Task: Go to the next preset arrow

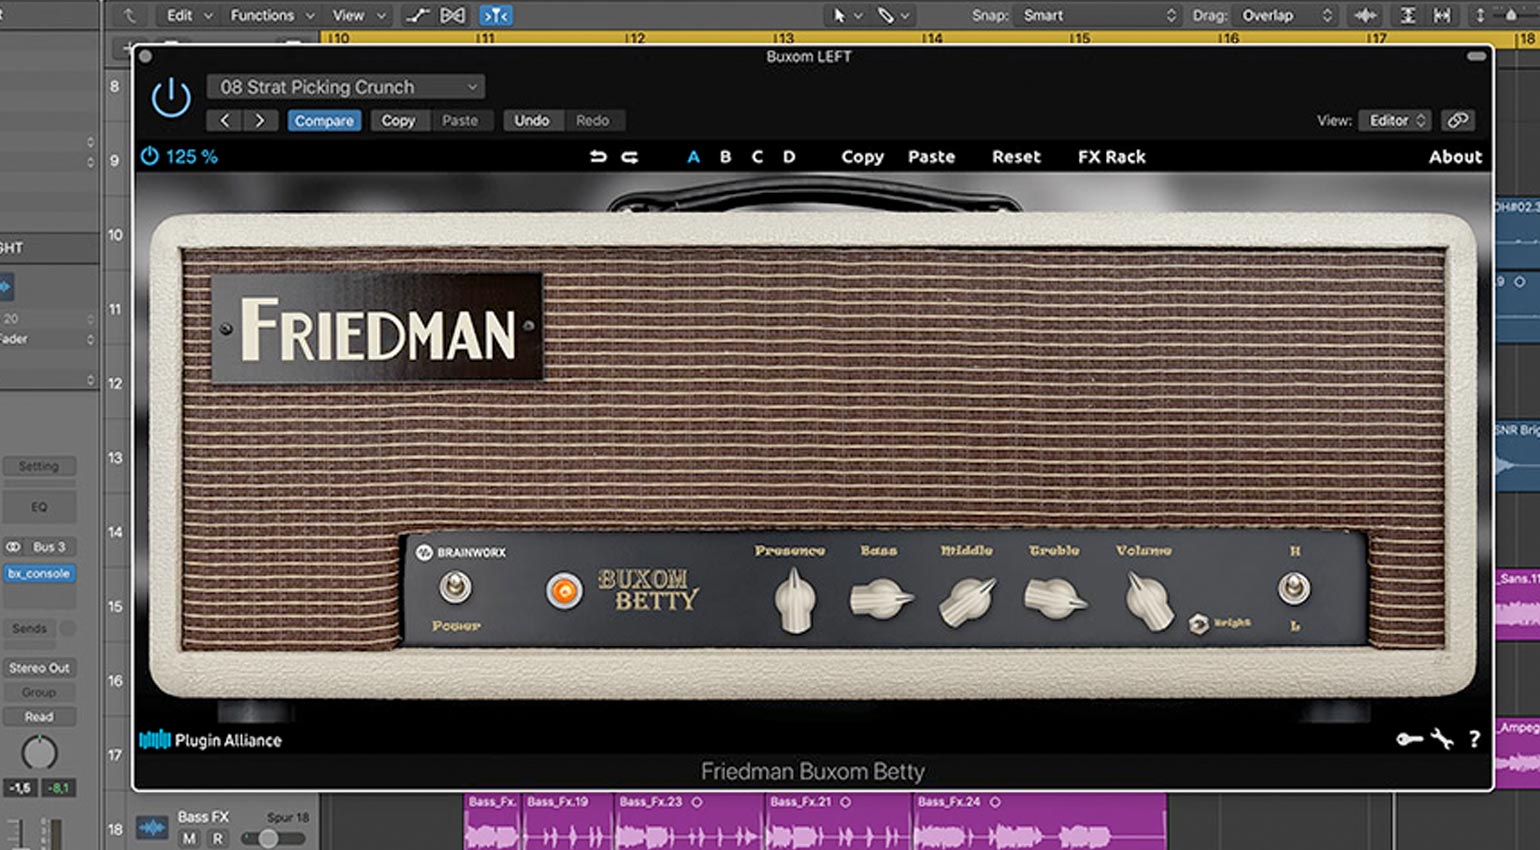Action: coord(260,120)
